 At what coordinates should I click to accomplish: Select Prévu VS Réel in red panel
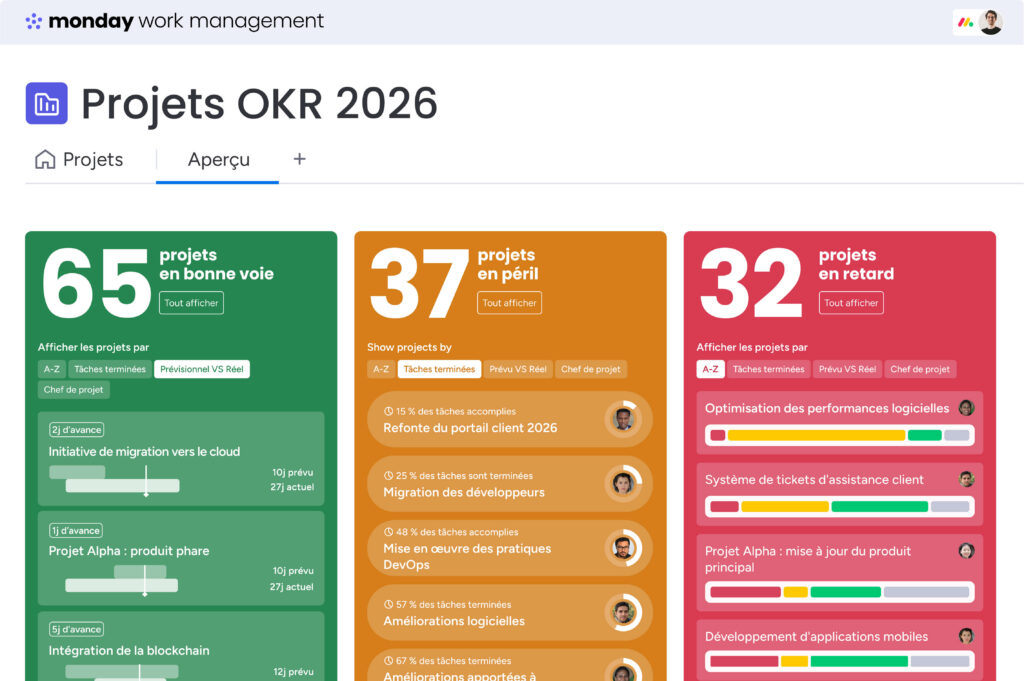pyautogui.click(x=848, y=369)
